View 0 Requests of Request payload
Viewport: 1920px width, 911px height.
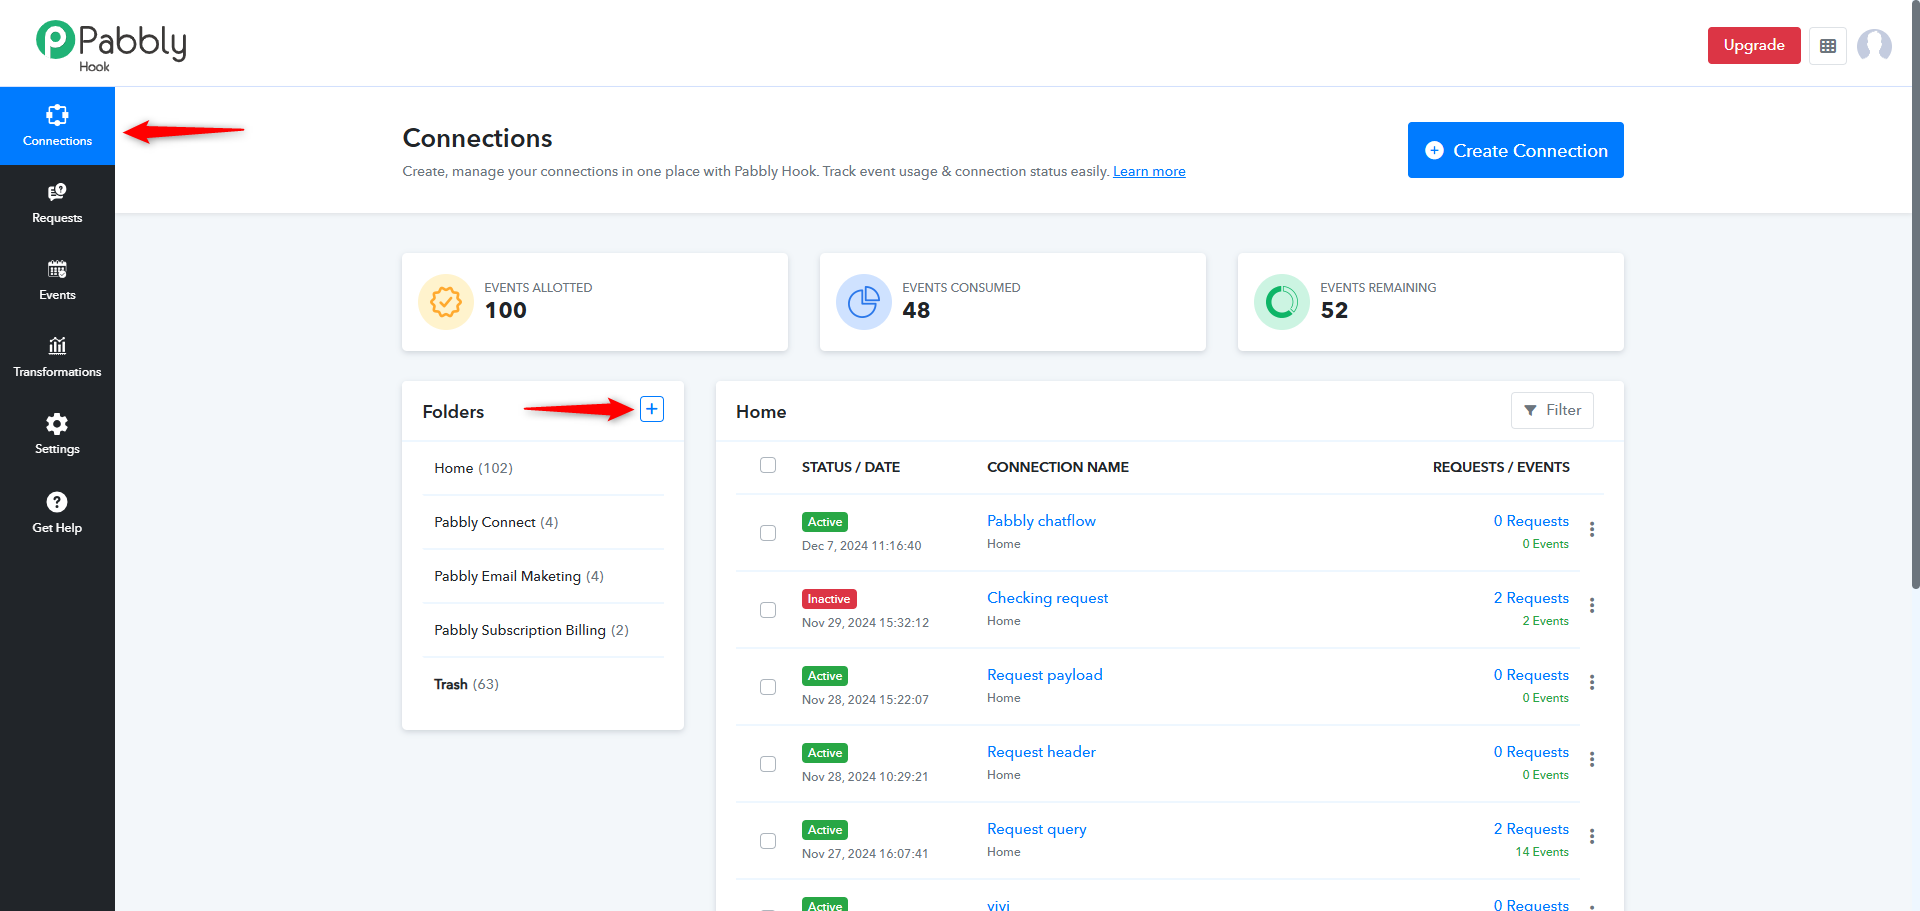tap(1531, 675)
